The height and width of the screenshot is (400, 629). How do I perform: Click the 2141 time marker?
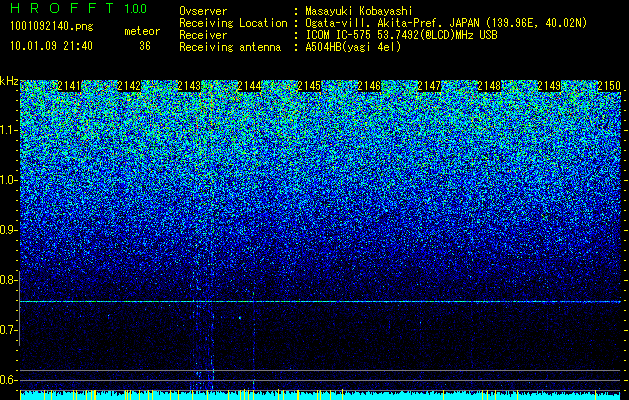pos(69,86)
